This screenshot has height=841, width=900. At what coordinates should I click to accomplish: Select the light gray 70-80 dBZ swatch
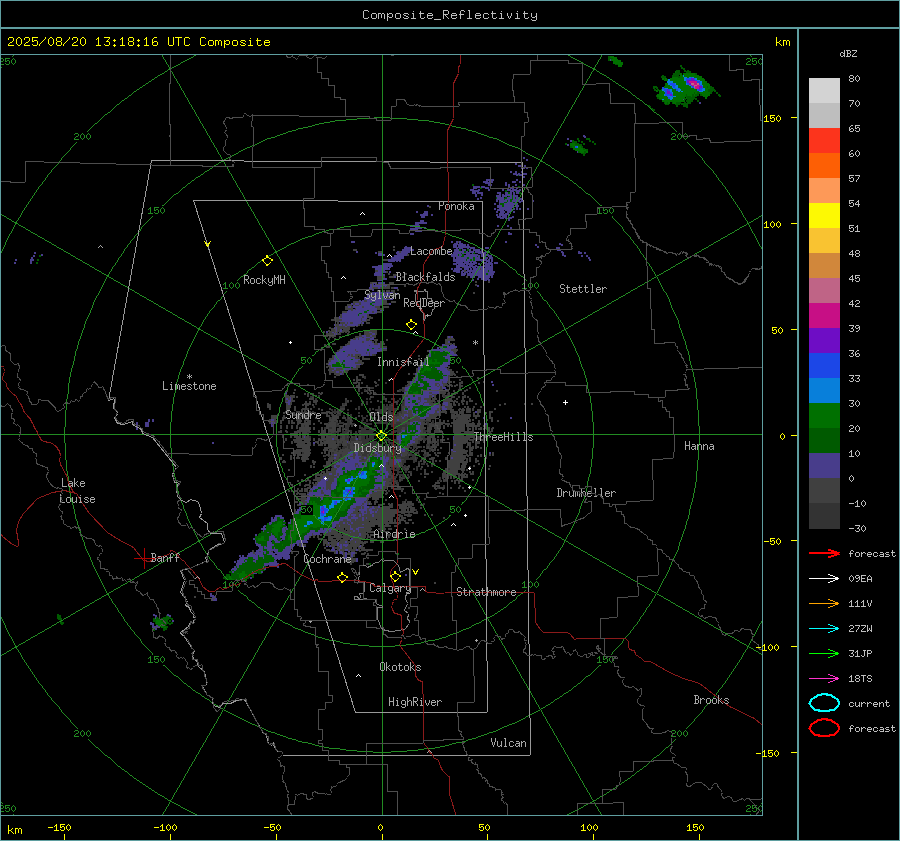(x=824, y=91)
